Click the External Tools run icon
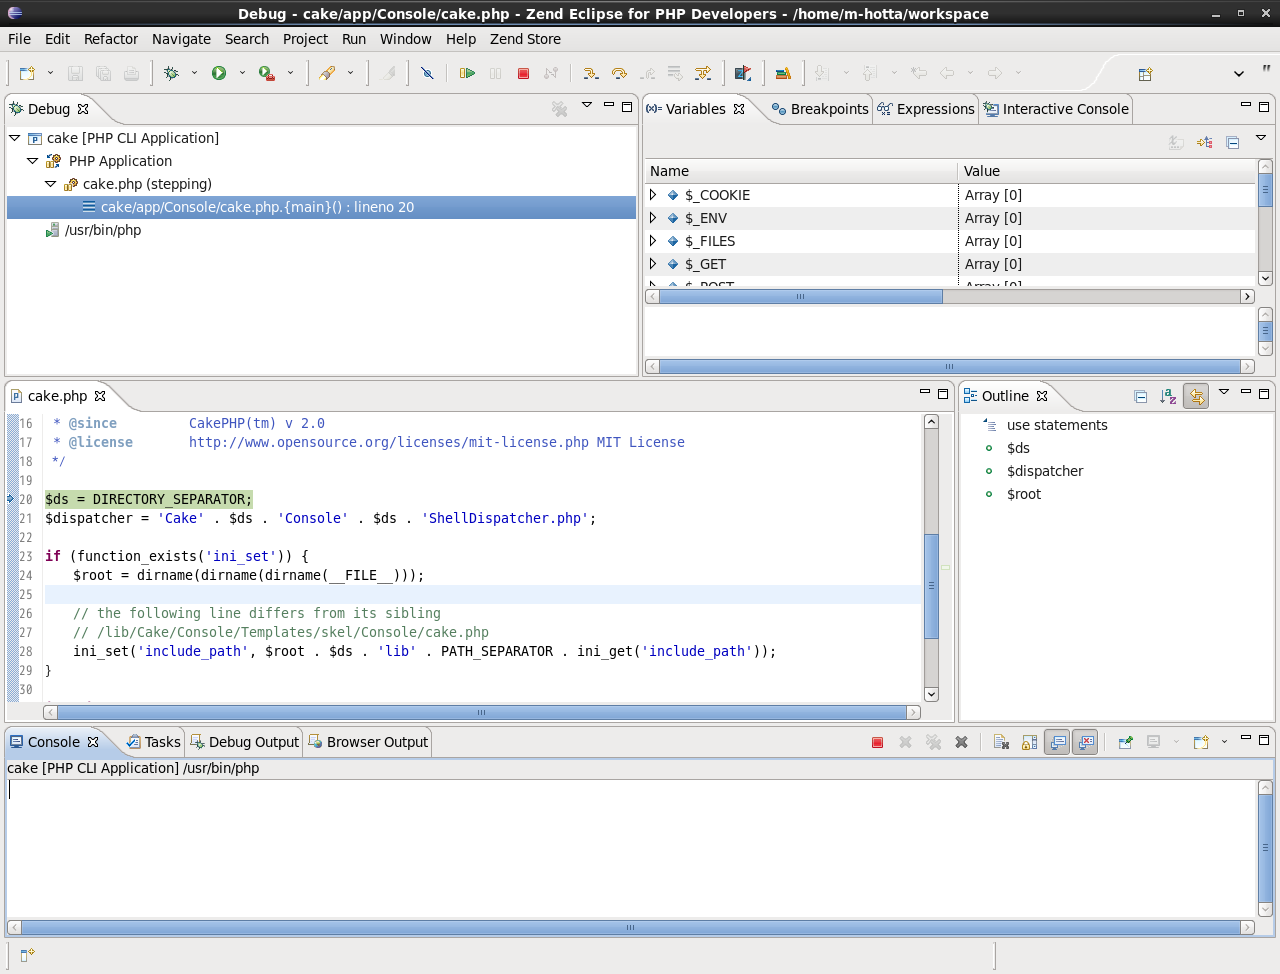This screenshot has height=974, width=1280. pos(267,73)
